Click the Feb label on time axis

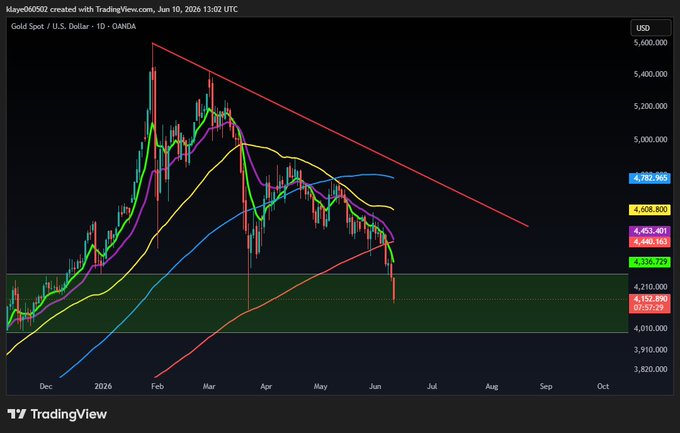pyautogui.click(x=157, y=386)
